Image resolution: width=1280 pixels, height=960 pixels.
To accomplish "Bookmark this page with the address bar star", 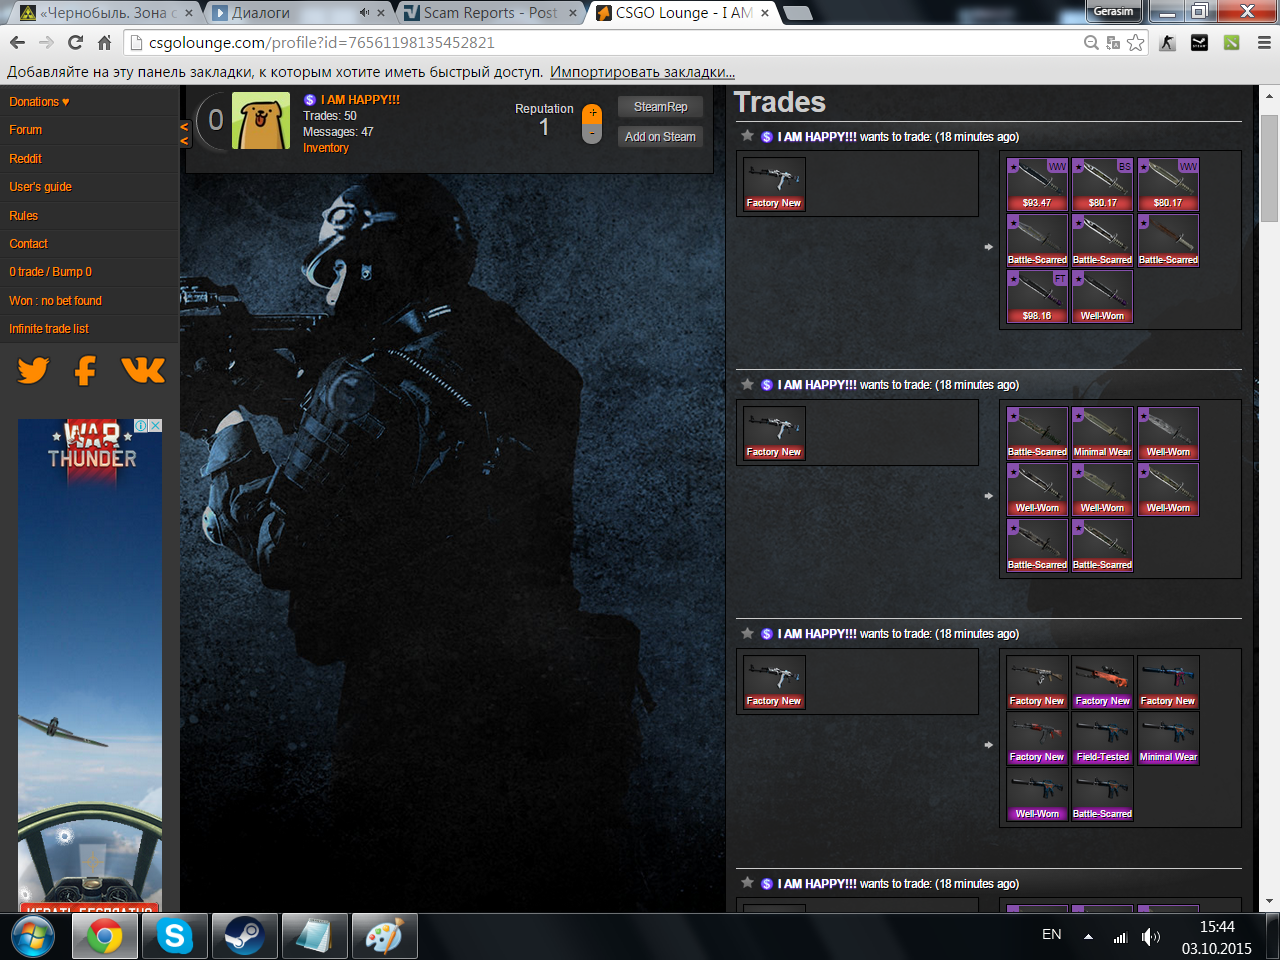I will coord(1135,42).
